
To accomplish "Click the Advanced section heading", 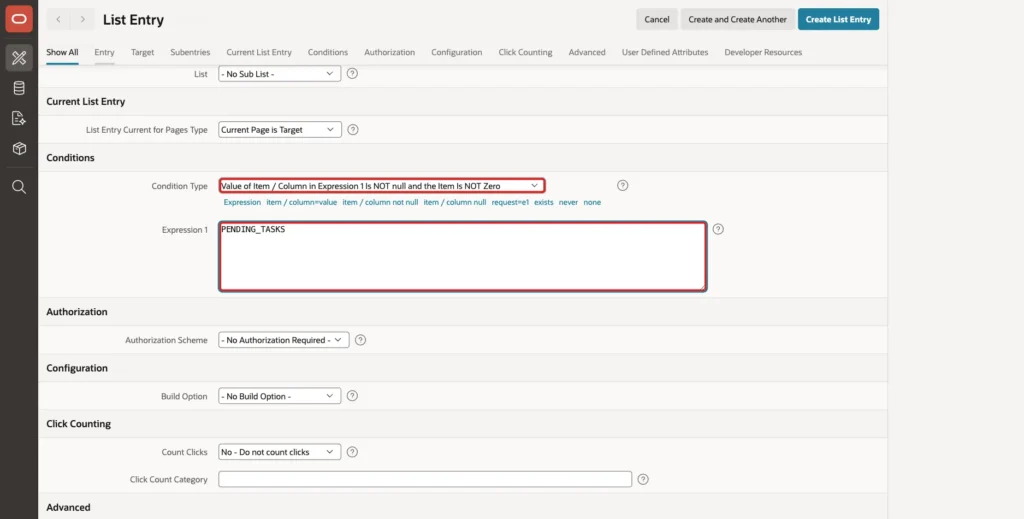I will click(68, 507).
